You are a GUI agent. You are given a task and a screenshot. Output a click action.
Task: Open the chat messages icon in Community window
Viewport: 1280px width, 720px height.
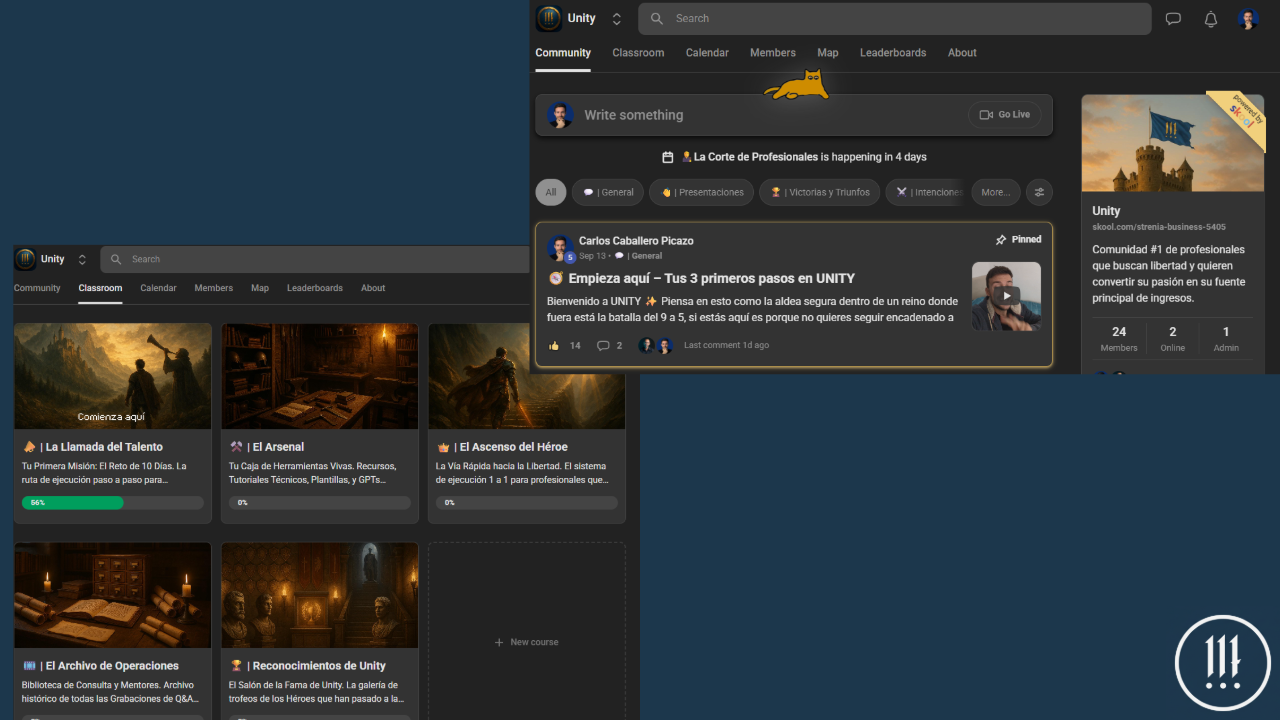[x=1173, y=19]
